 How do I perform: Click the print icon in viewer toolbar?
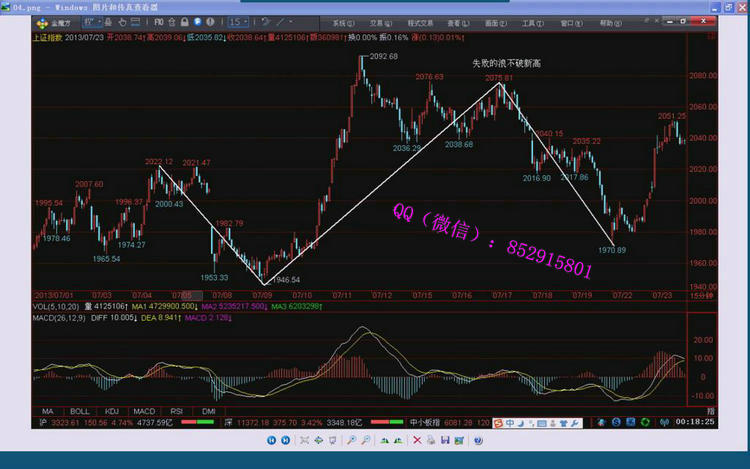(431, 440)
